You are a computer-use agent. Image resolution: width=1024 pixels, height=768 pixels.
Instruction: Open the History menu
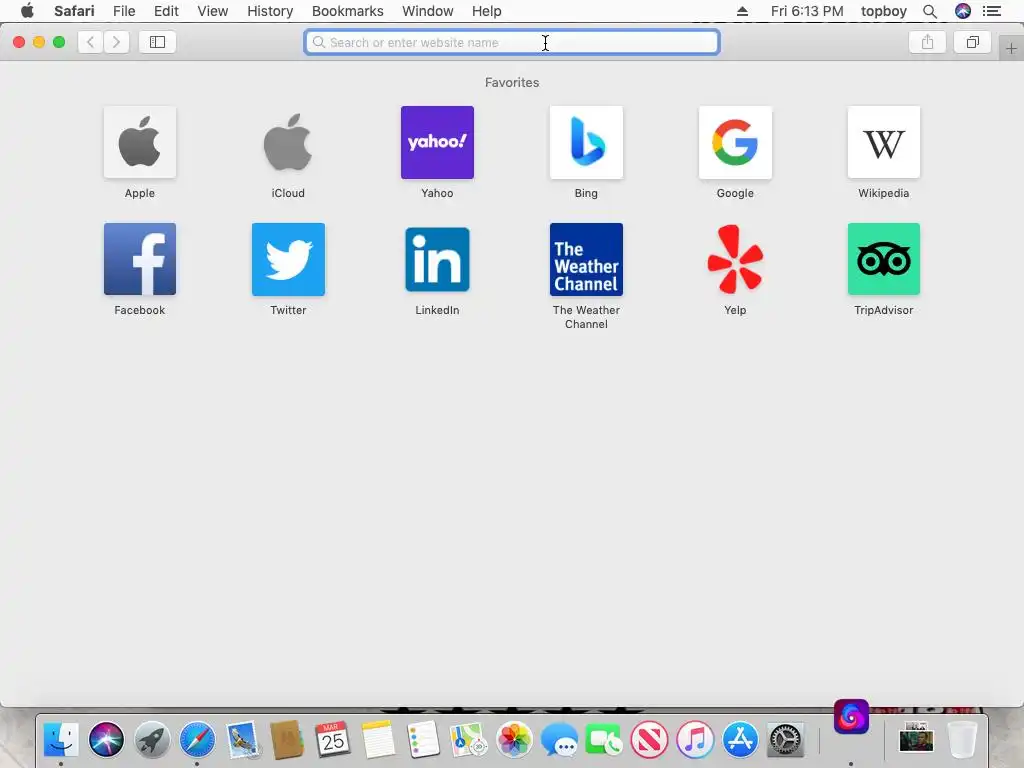pyautogui.click(x=270, y=11)
